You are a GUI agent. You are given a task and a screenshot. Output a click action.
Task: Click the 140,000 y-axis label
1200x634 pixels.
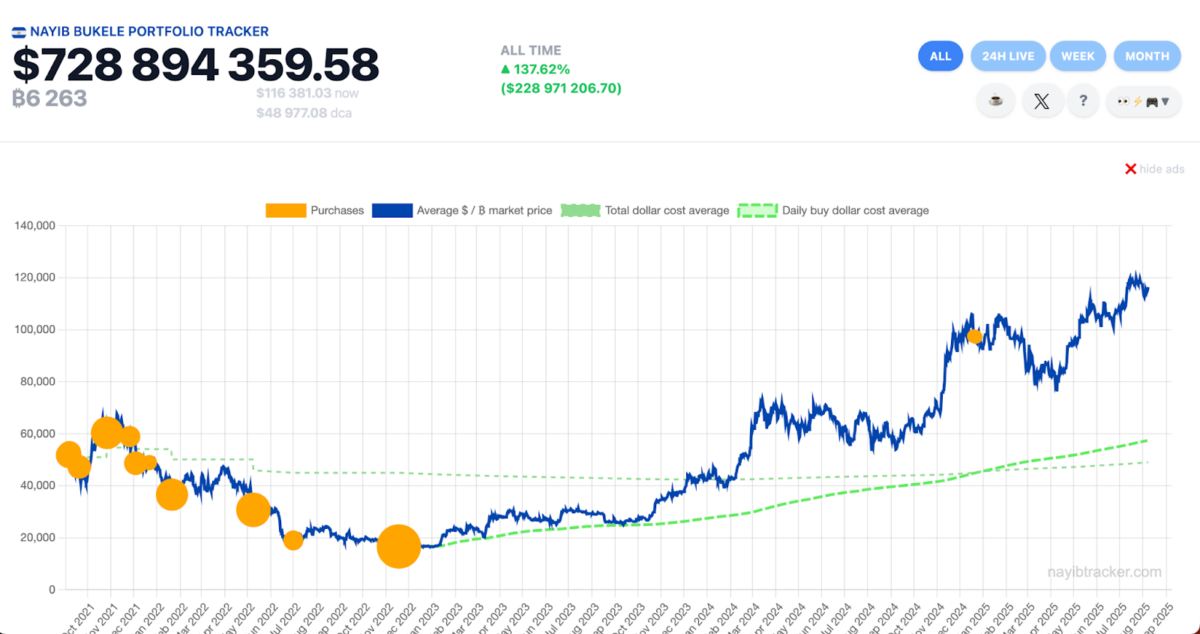[35, 226]
